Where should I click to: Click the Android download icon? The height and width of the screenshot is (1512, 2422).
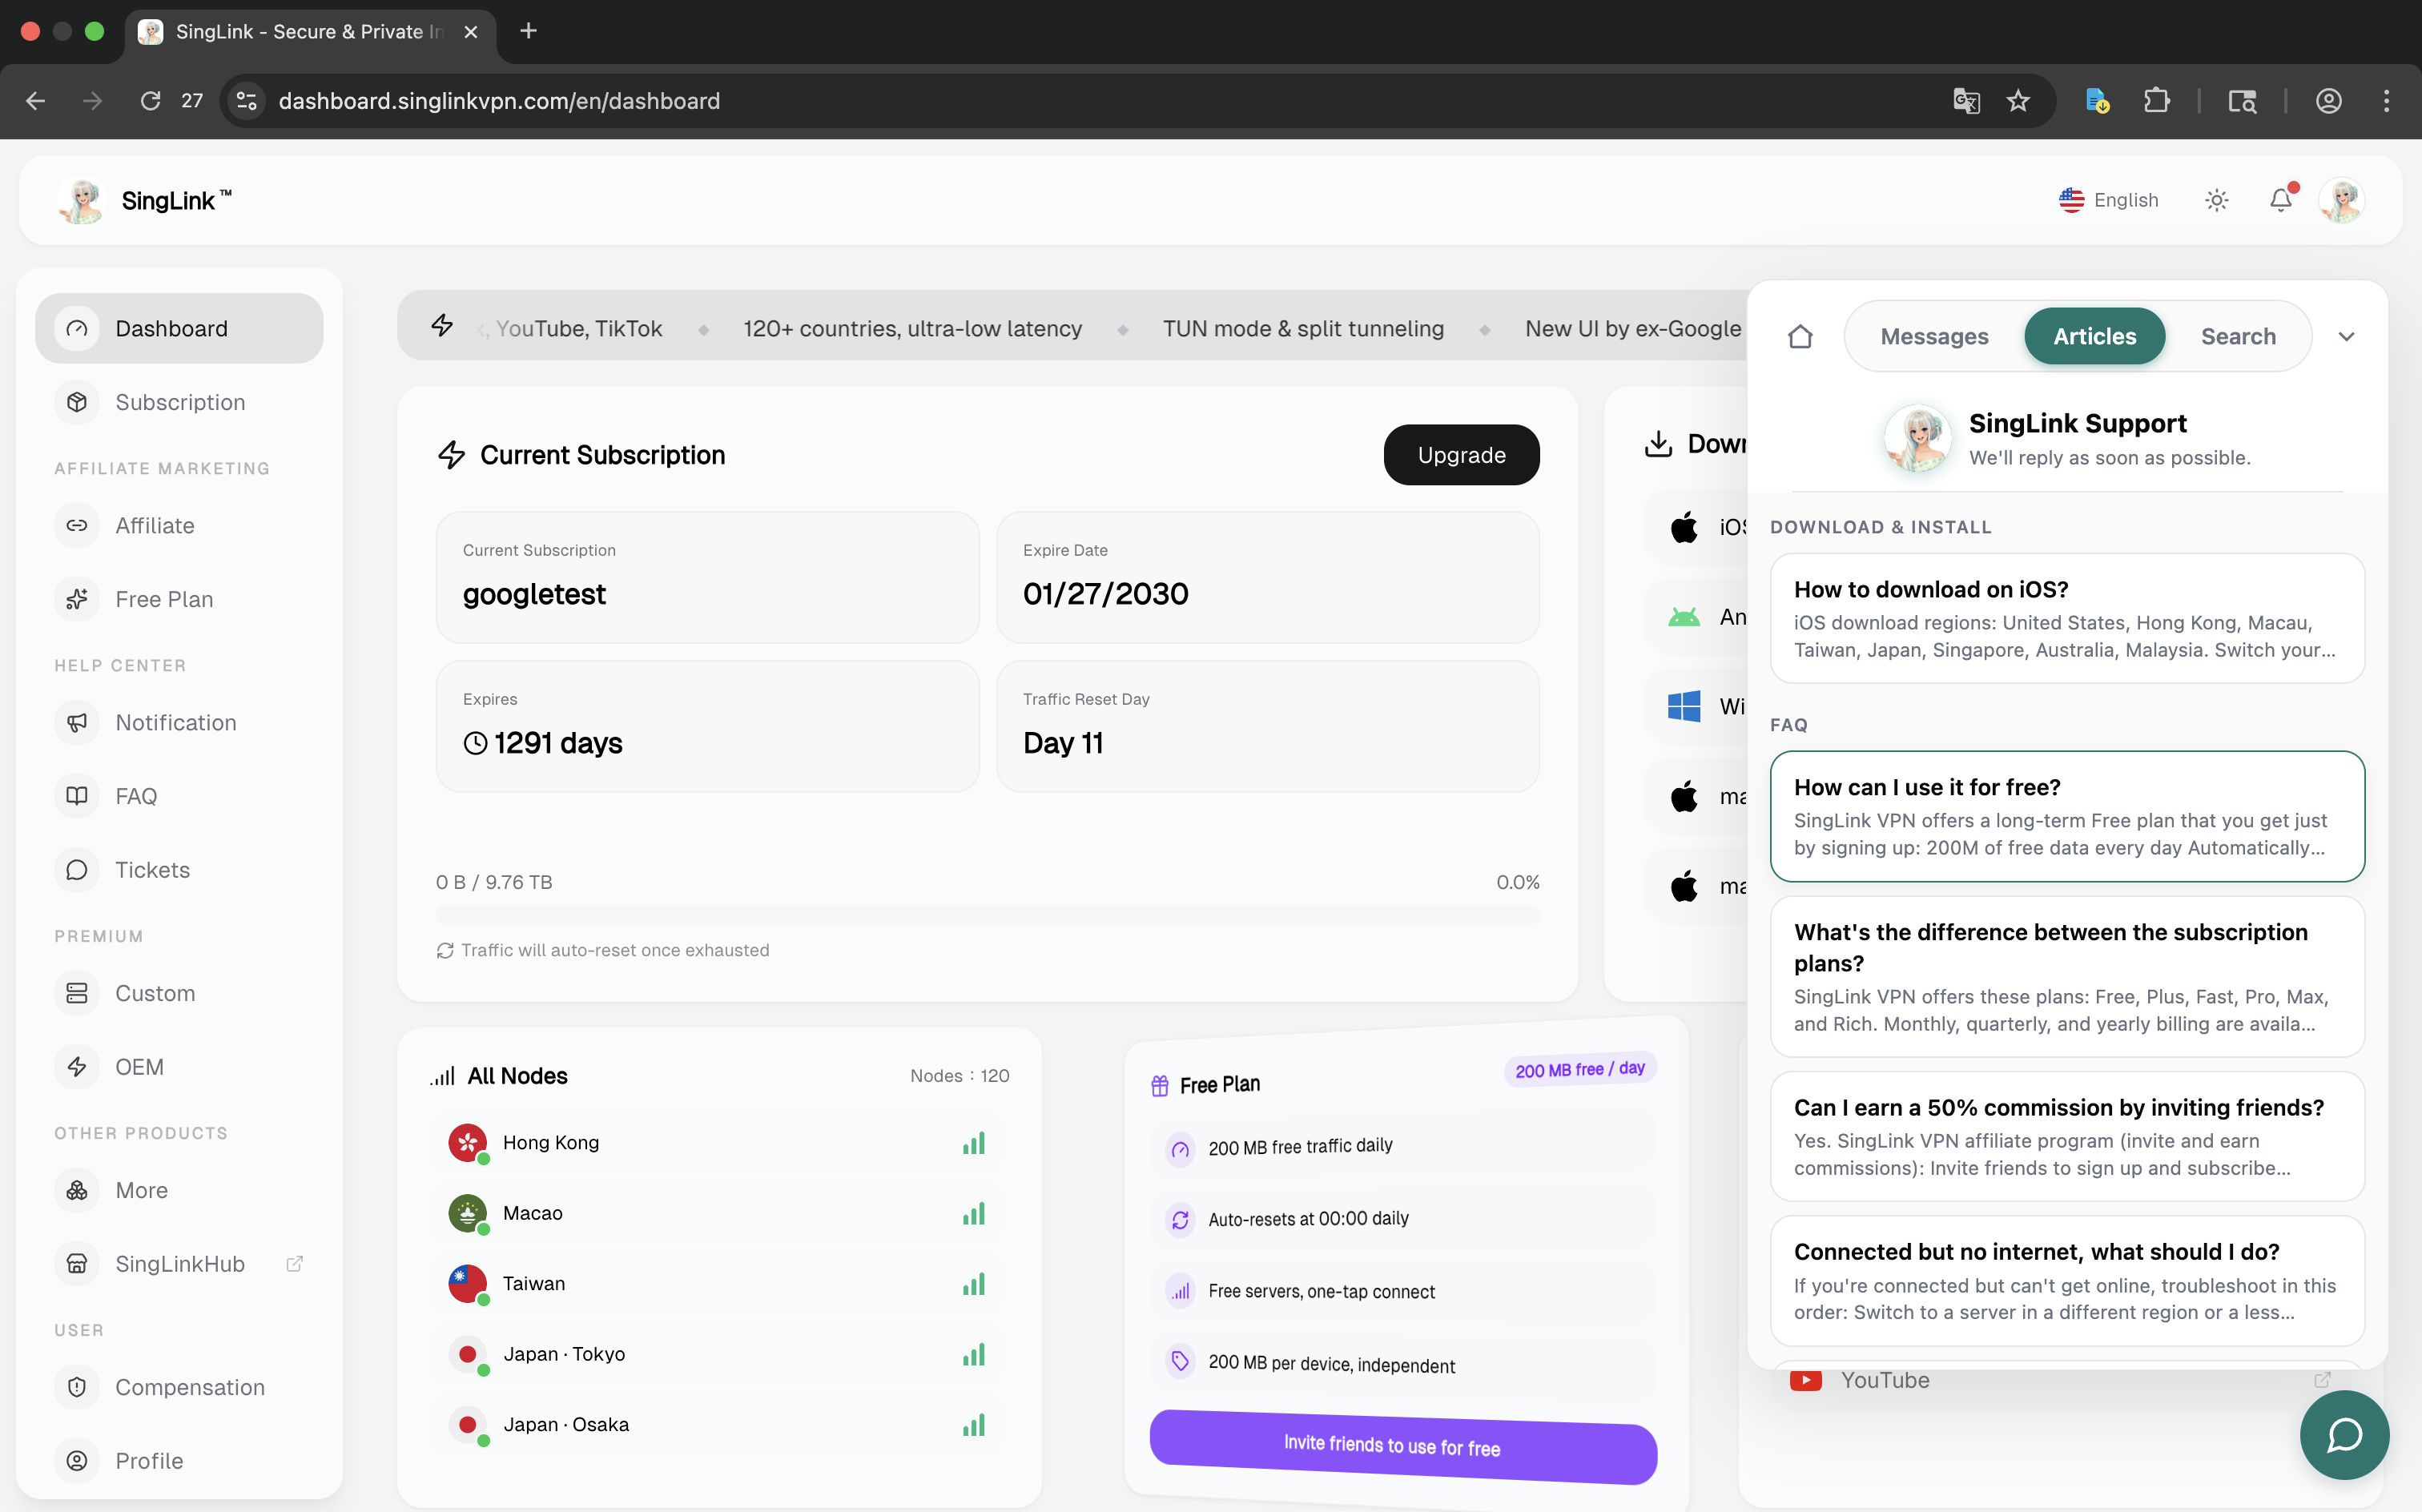coord(1684,617)
